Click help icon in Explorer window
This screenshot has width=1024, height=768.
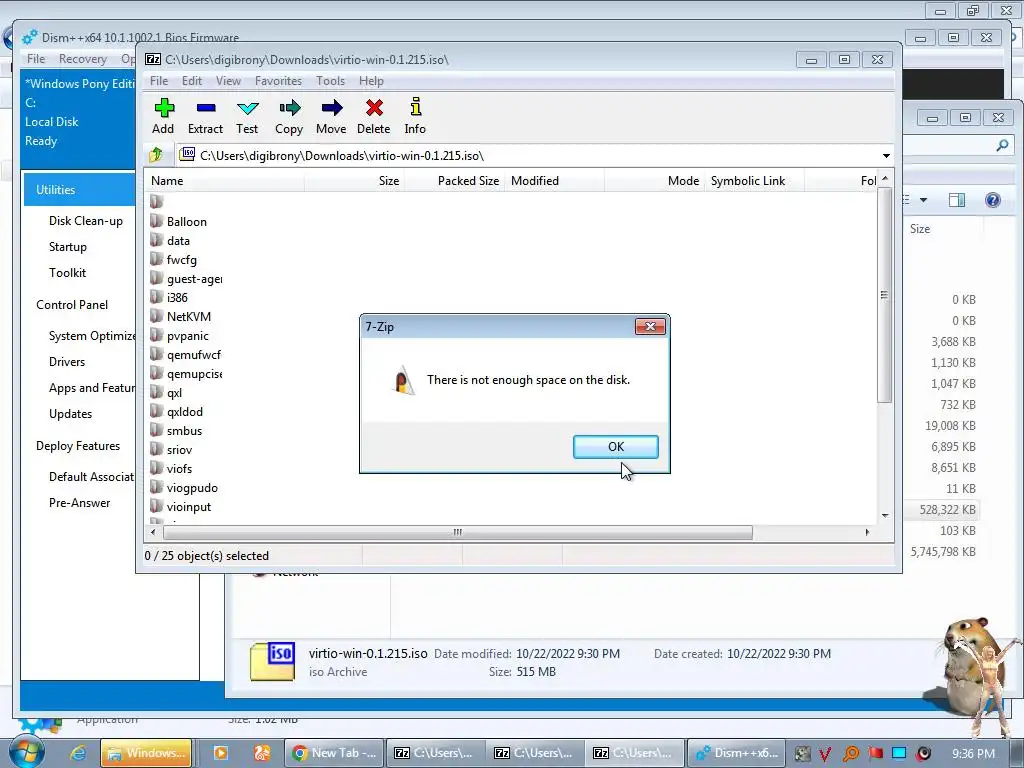coord(992,200)
